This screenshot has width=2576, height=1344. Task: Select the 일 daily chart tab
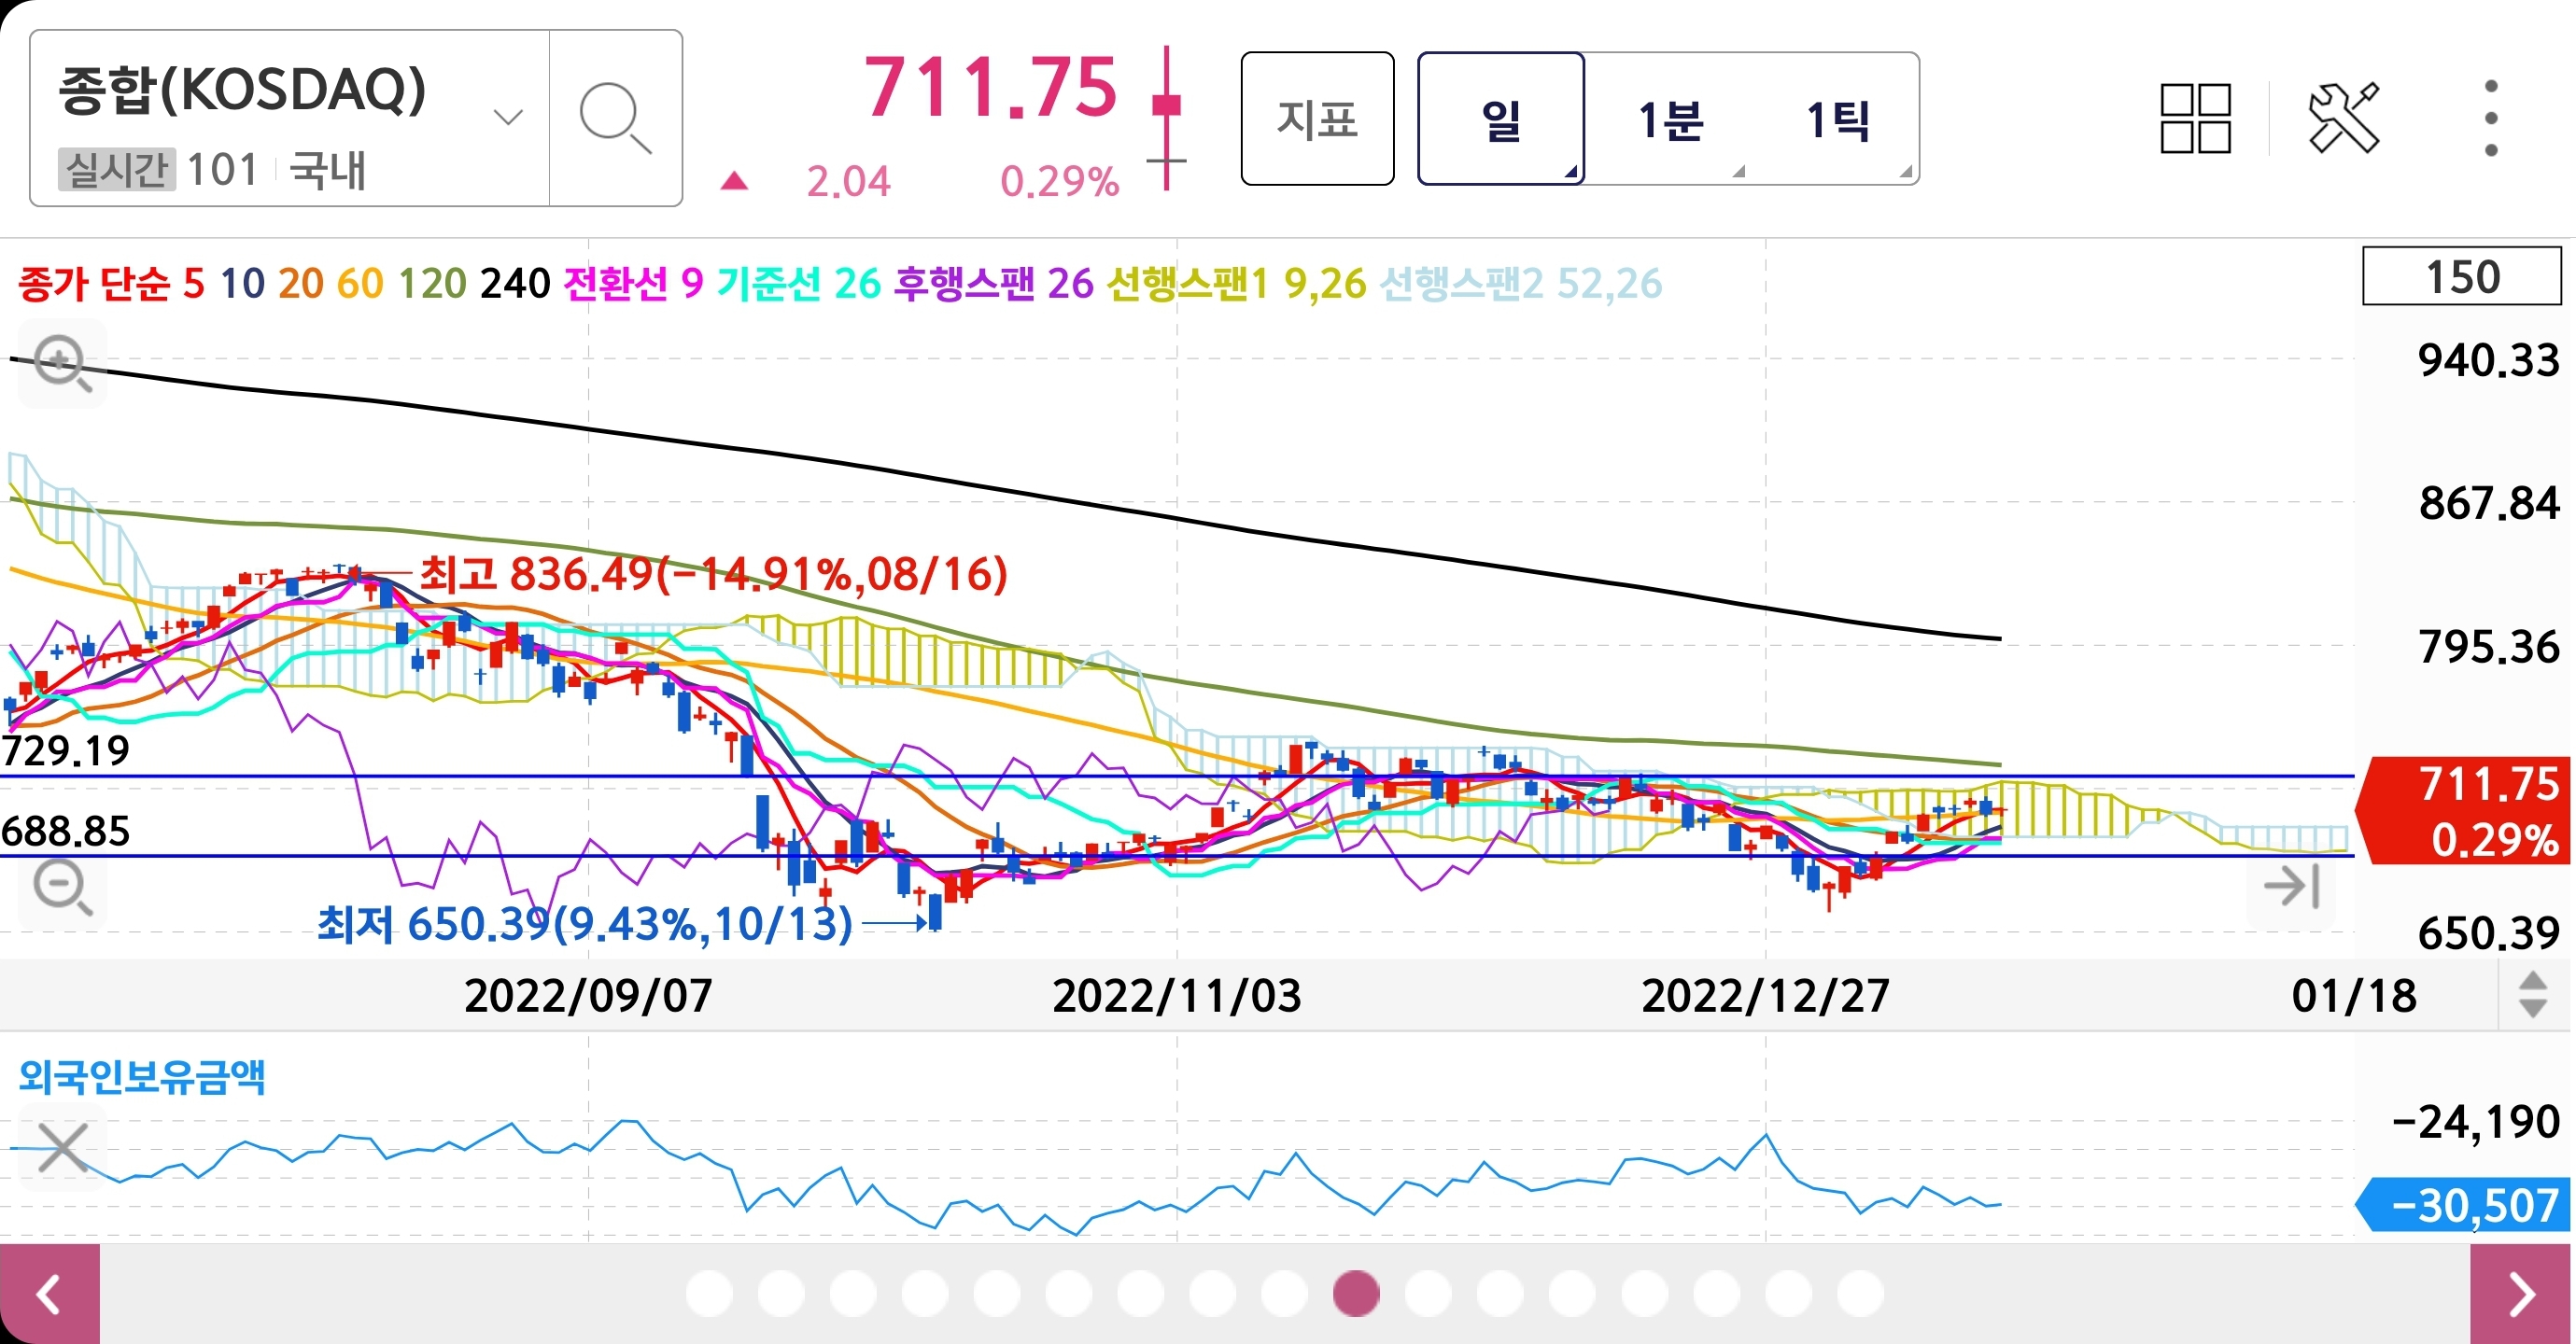coord(1500,119)
